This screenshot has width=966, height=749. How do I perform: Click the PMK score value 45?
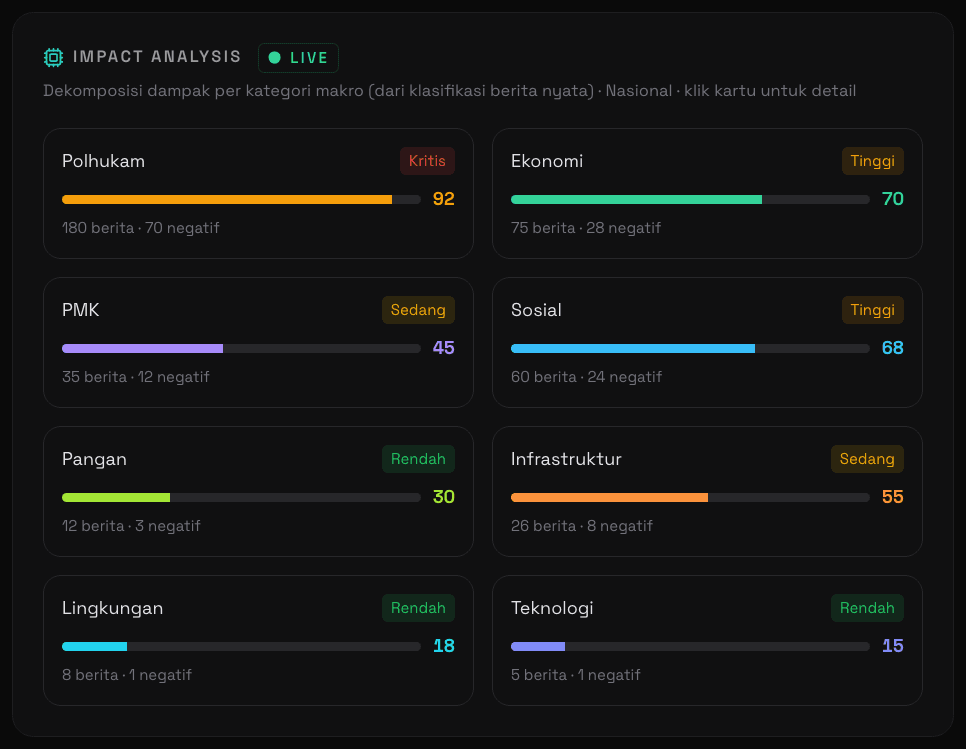pos(444,348)
